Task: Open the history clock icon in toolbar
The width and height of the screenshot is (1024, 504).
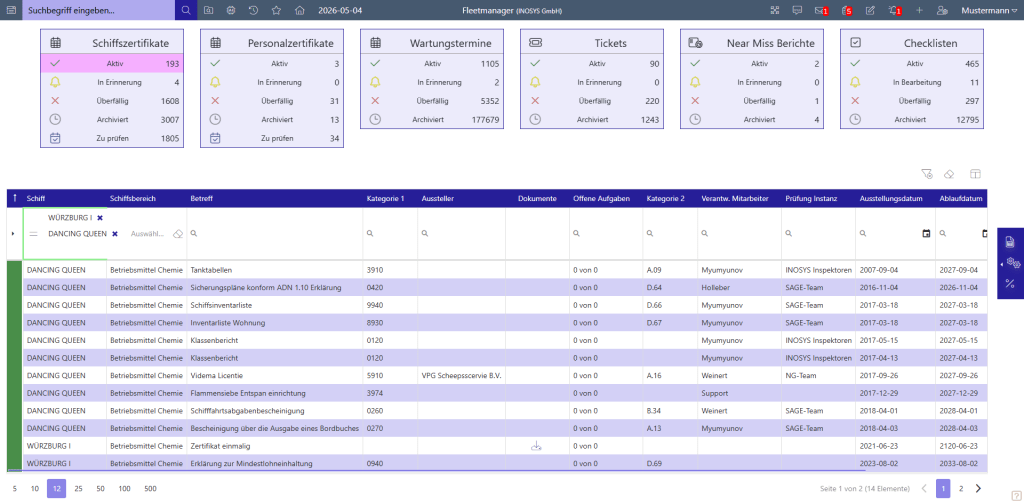Action: (253, 10)
